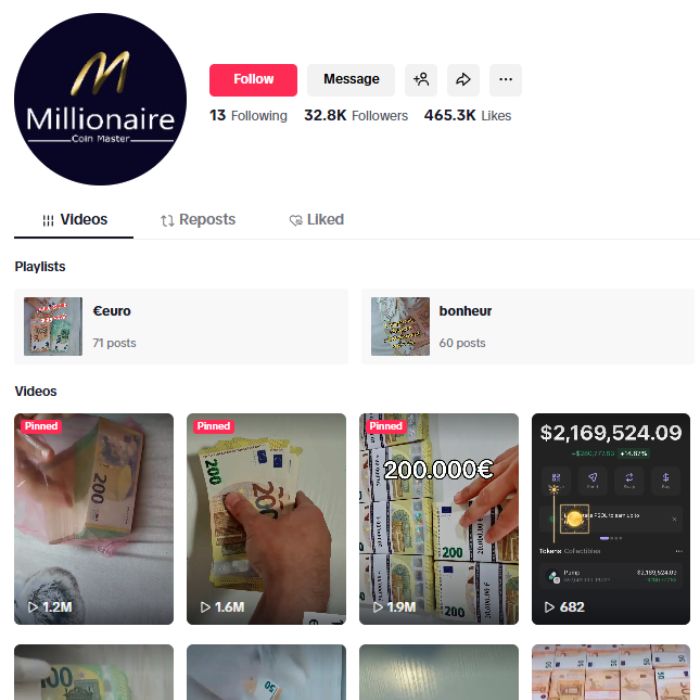Viewport: 700px width, 700px height.
Task: Open Message to this profile
Action: [x=351, y=80]
